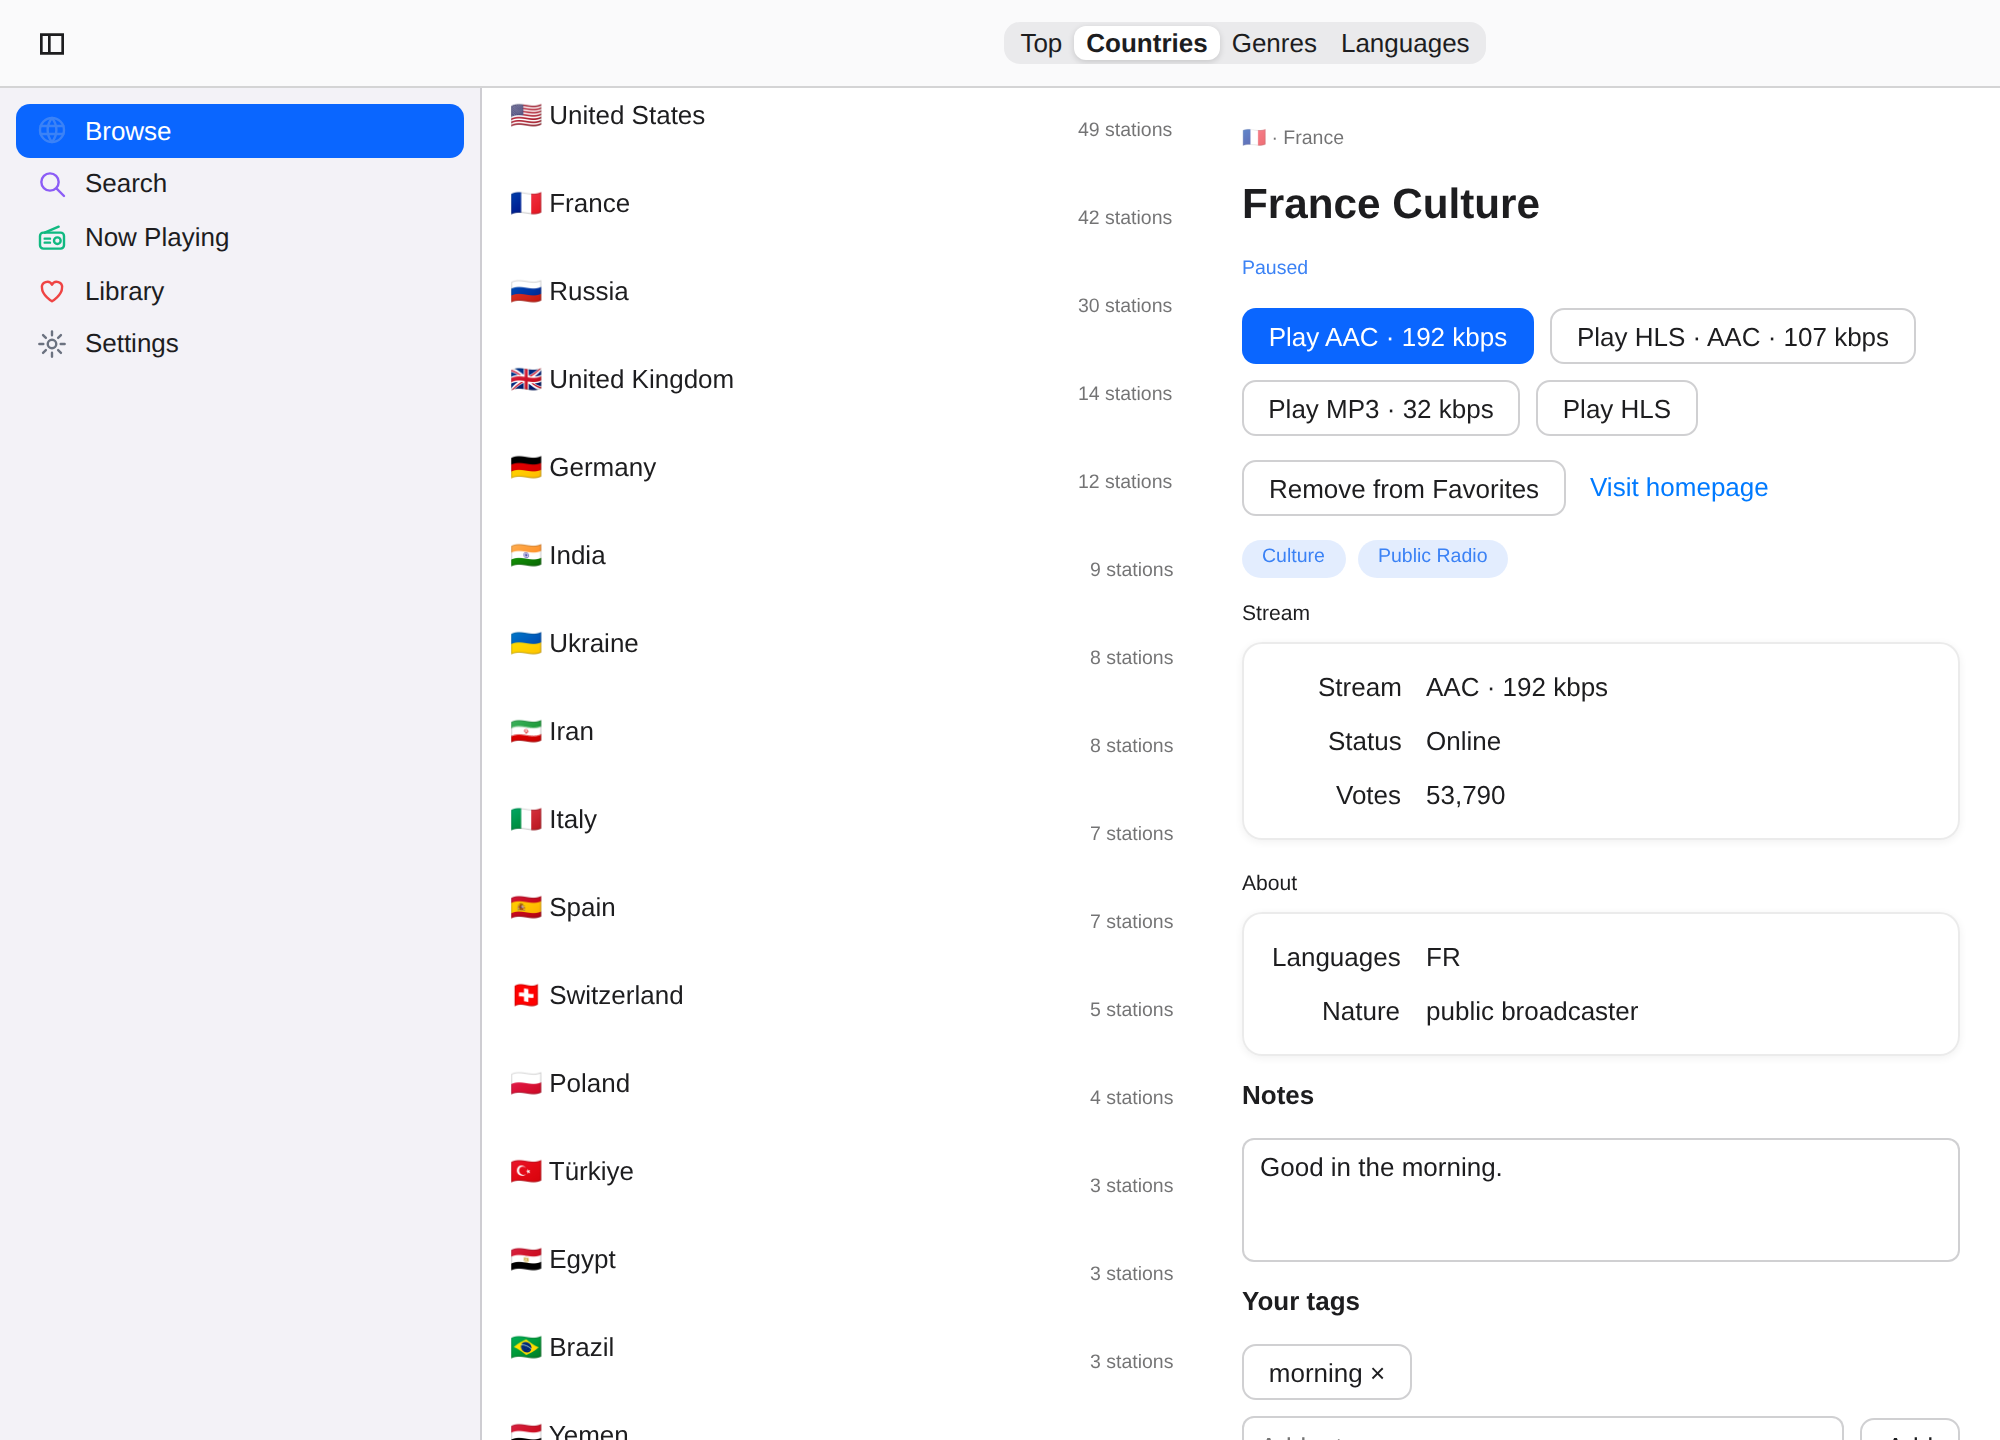Click the Now Playing radio icon
The width and height of the screenshot is (2000, 1440).
[x=52, y=238]
